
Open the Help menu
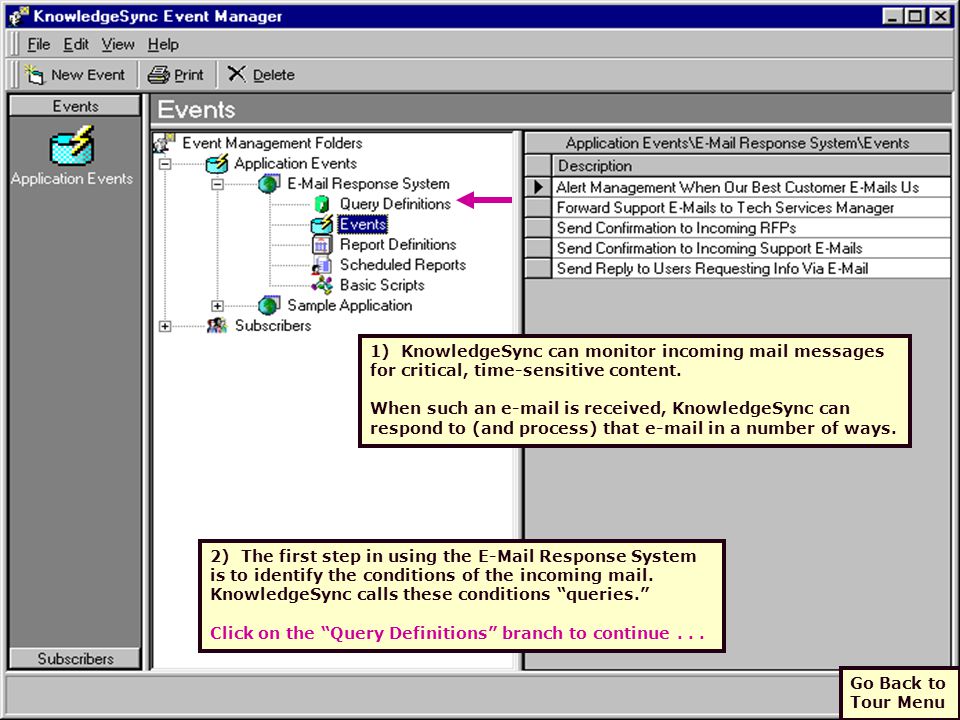[x=163, y=45]
